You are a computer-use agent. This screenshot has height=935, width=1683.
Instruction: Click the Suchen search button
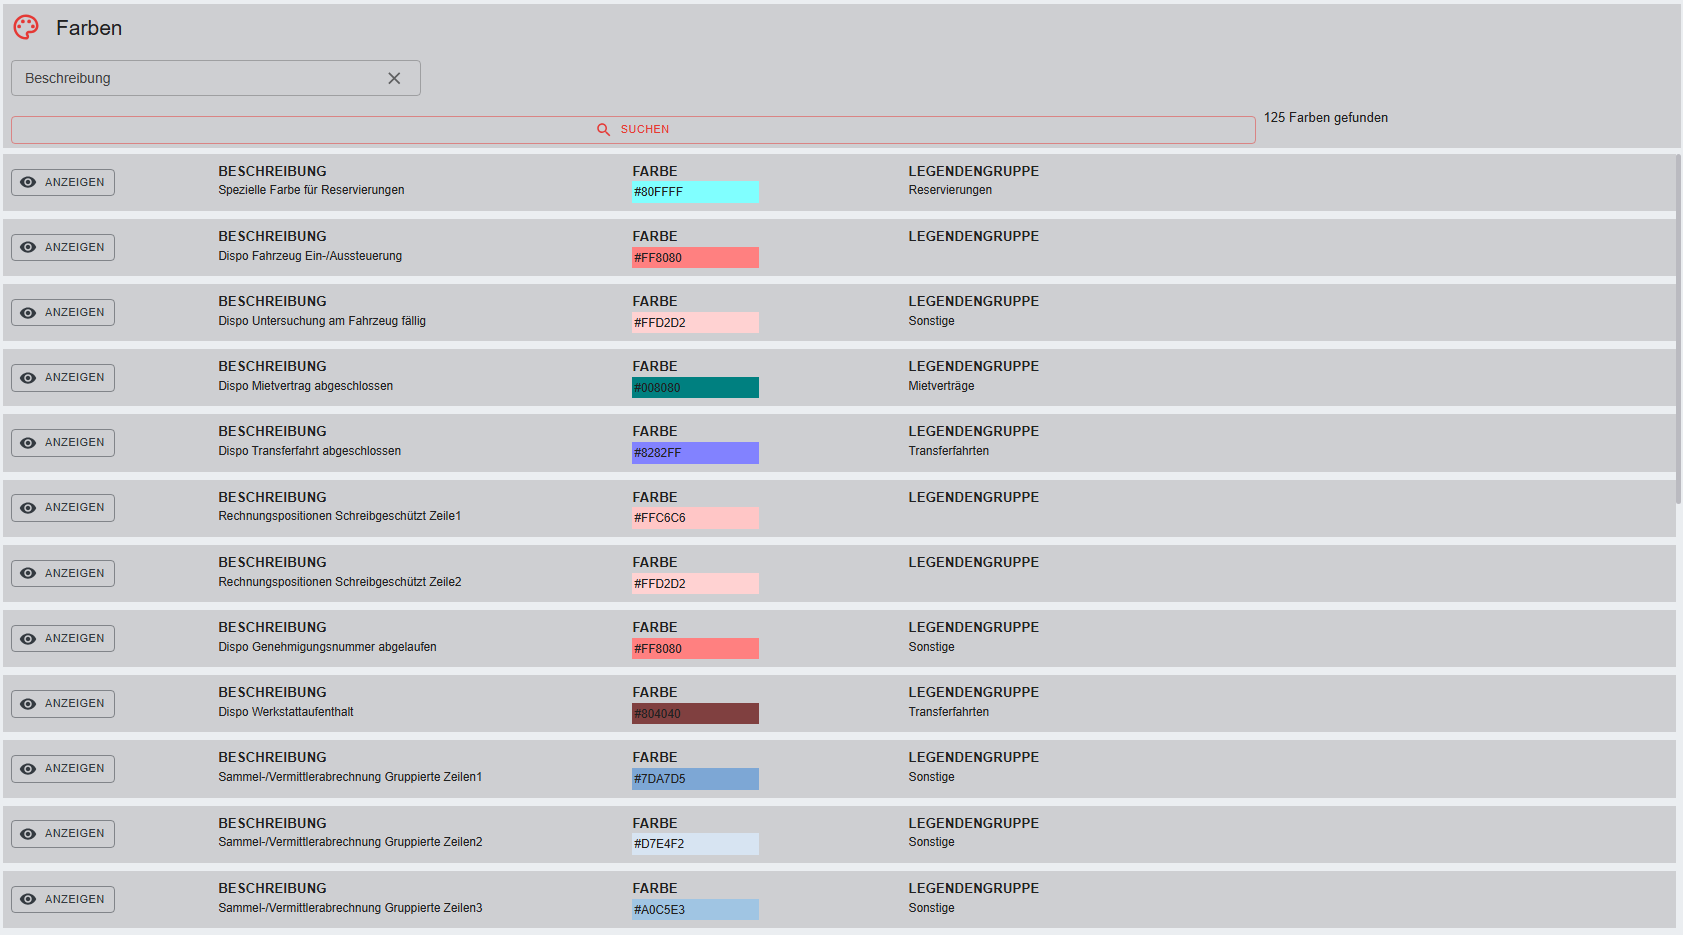point(633,130)
